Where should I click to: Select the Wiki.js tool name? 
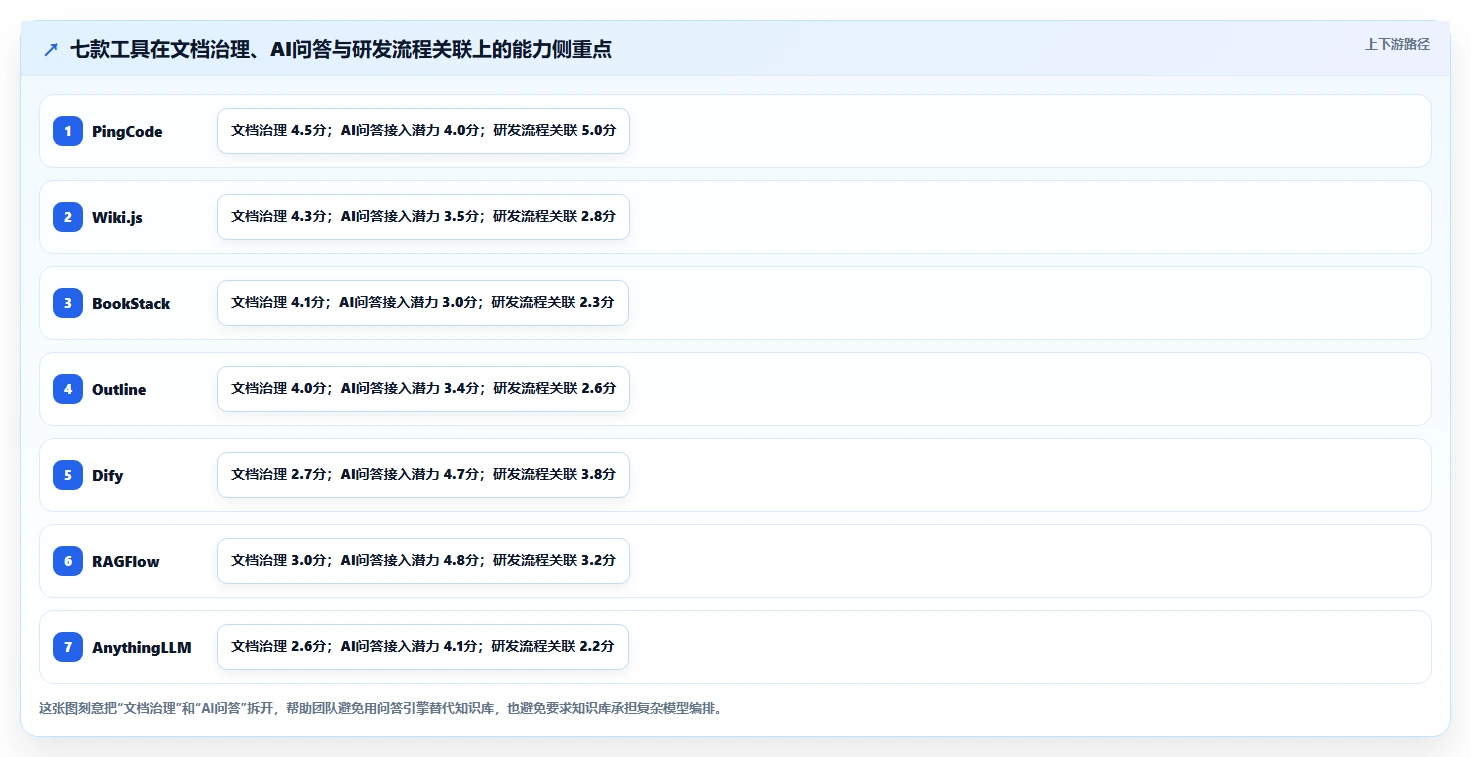pyautogui.click(x=117, y=218)
